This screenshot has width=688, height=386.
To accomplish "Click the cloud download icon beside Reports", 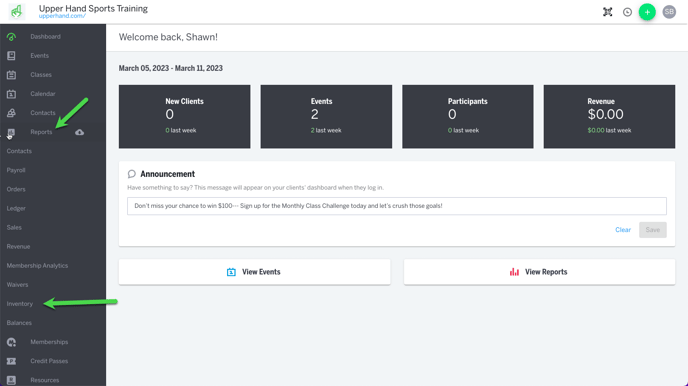I will (79, 132).
